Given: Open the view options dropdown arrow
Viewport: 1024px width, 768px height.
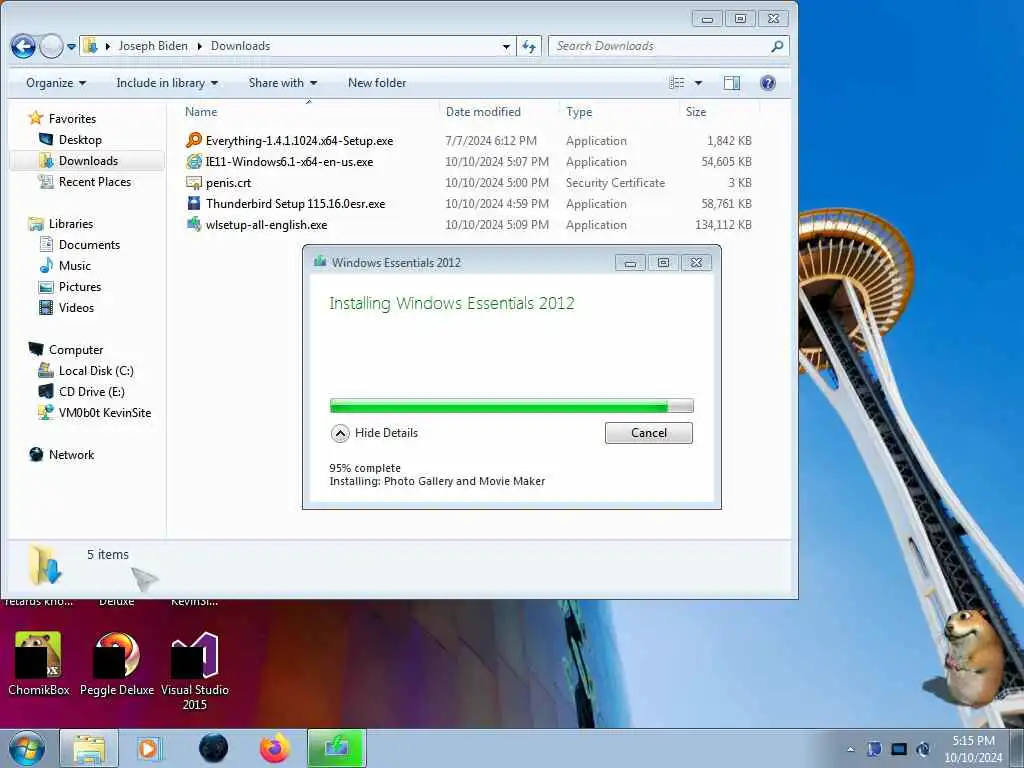Looking at the screenshot, I should click(698, 83).
